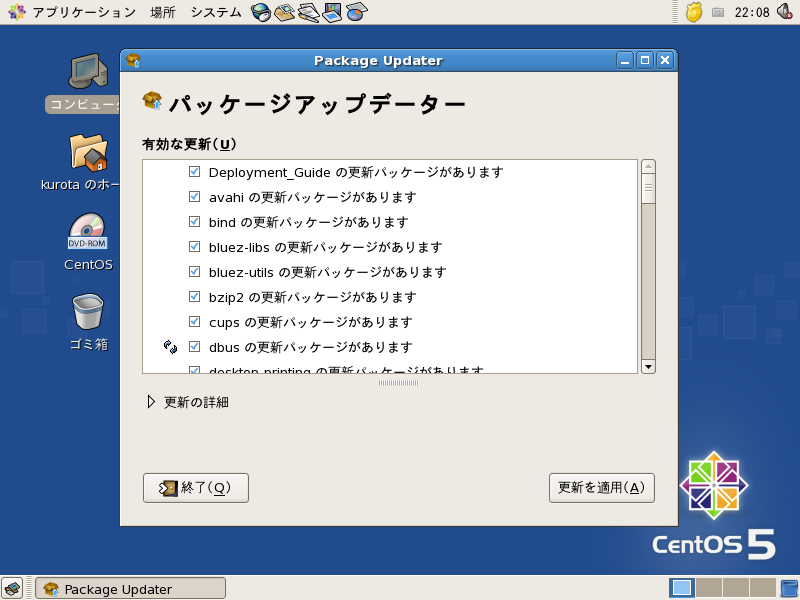Select the 'cups の更新パッケージがあります' row text
Viewport: 800px width, 600px height.
[310, 322]
